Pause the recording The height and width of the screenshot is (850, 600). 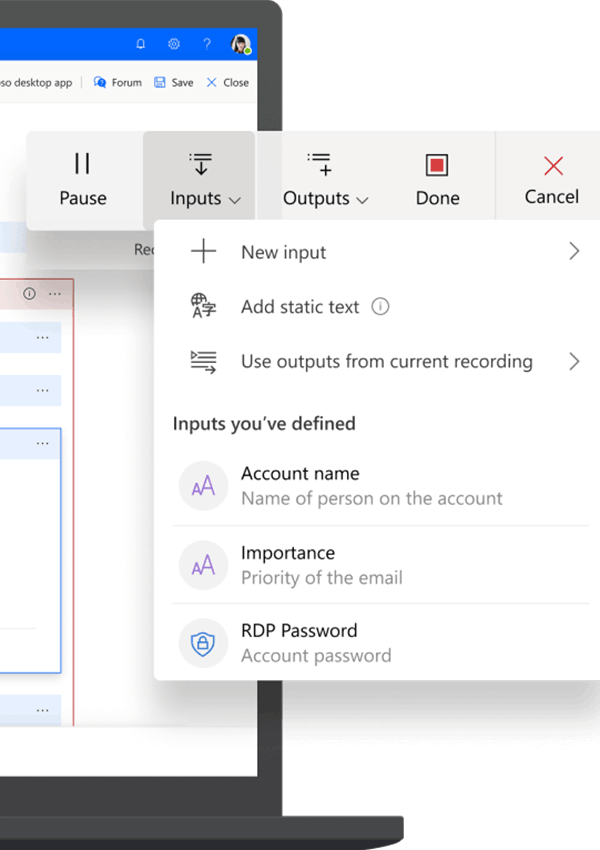point(83,180)
